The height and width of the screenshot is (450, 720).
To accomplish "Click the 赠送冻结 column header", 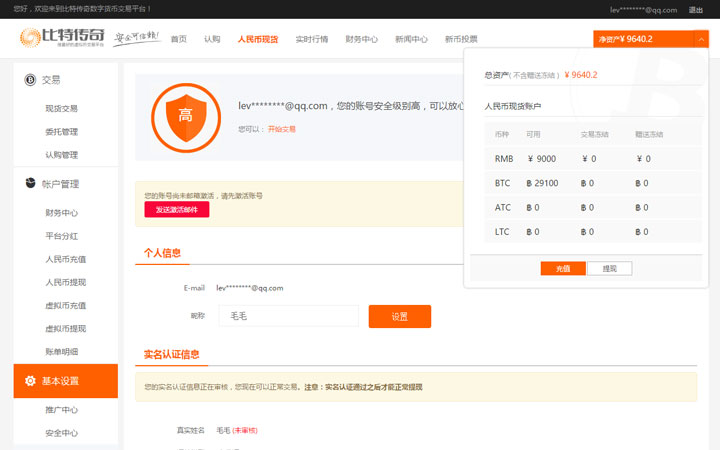I will point(649,135).
